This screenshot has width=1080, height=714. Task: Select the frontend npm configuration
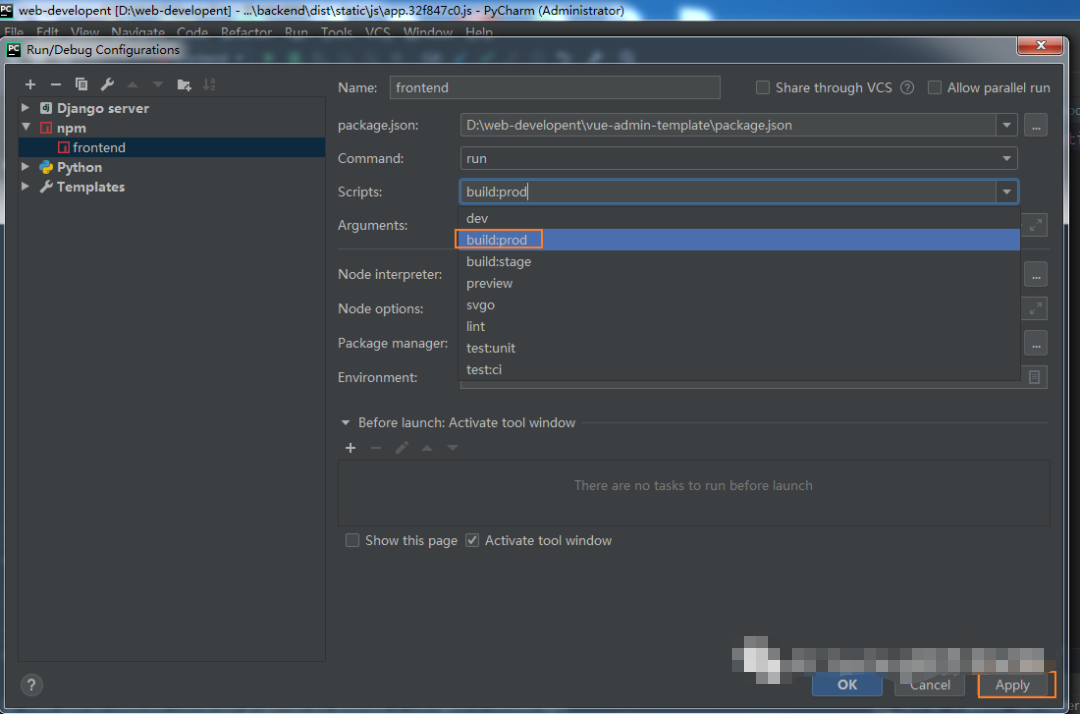click(x=172, y=147)
